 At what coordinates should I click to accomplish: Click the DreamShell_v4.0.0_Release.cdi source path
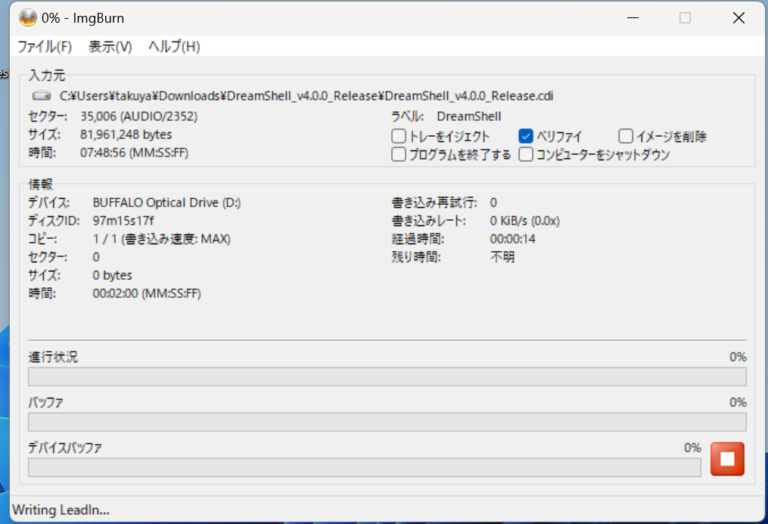[x=306, y=96]
